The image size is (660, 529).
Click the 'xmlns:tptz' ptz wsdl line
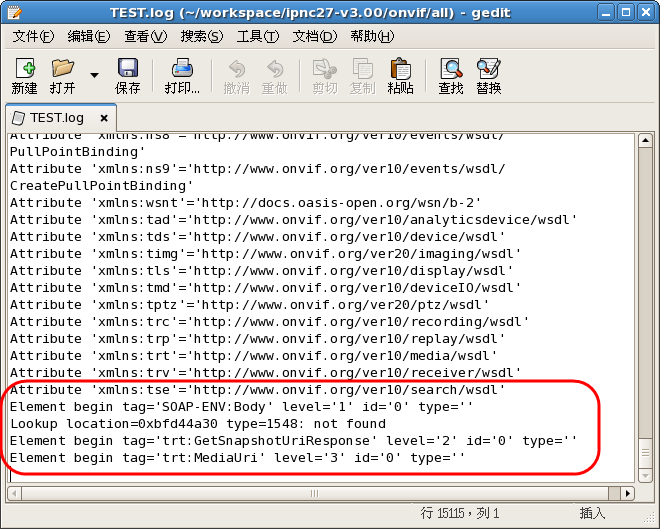coord(249,305)
